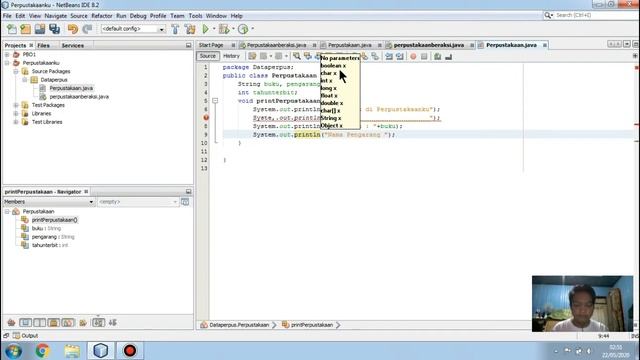This screenshot has width=640, height=360.
Task: Click Dataperpus.Perpustakaan breadcrumb
Action: [239, 325]
